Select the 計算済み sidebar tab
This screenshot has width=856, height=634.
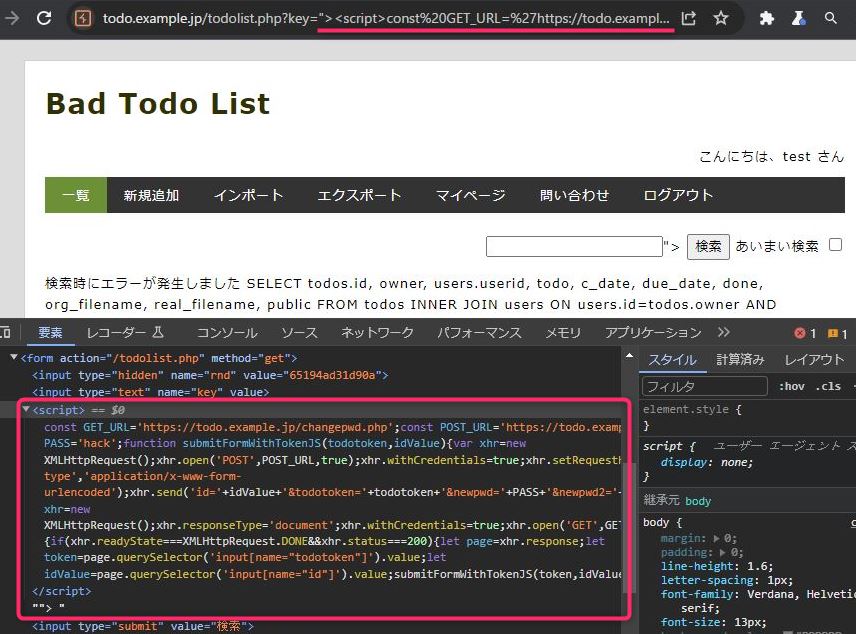(x=740, y=359)
